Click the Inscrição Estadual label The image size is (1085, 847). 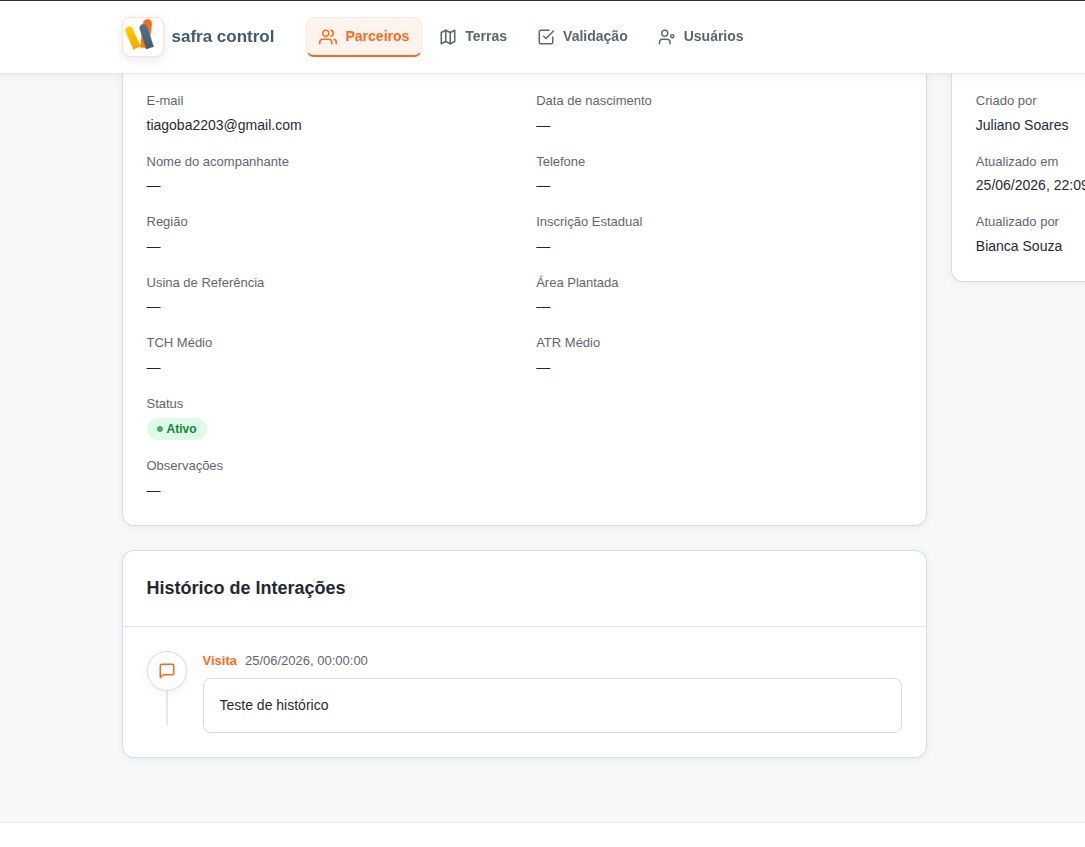point(589,222)
